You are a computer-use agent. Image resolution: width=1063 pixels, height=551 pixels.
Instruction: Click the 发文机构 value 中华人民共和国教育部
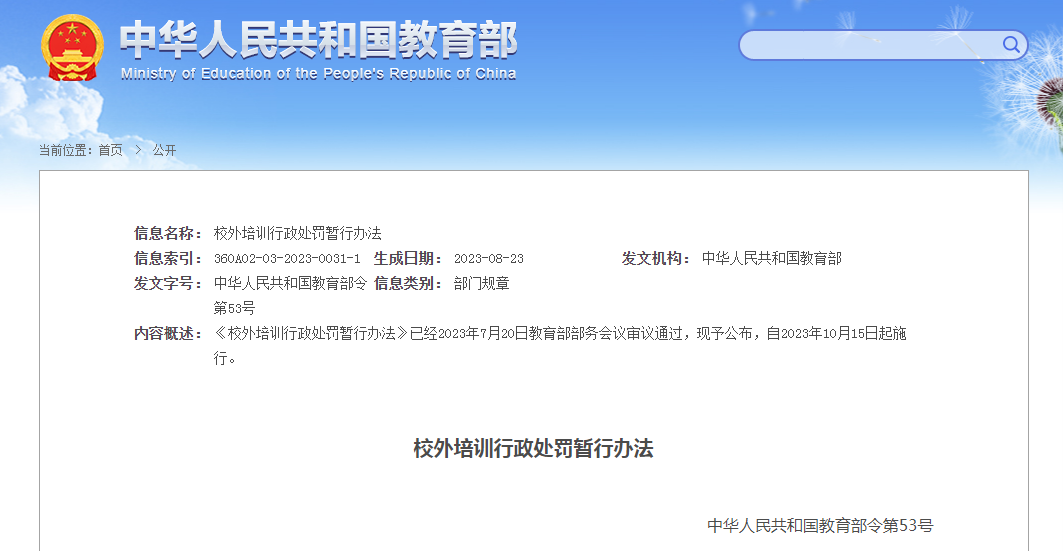(x=771, y=258)
